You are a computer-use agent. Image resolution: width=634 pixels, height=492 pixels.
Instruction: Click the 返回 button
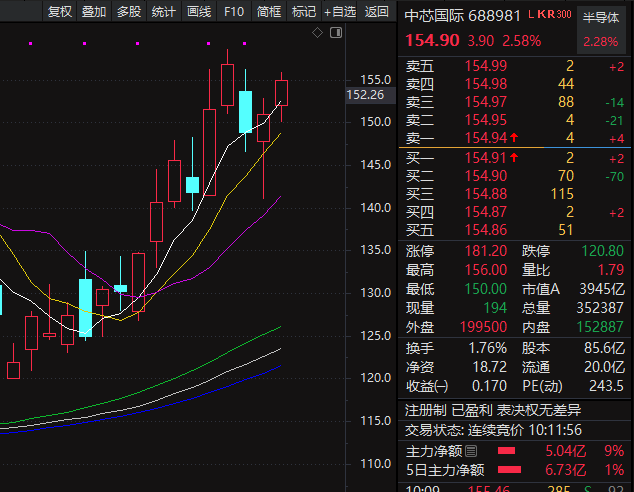click(376, 12)
